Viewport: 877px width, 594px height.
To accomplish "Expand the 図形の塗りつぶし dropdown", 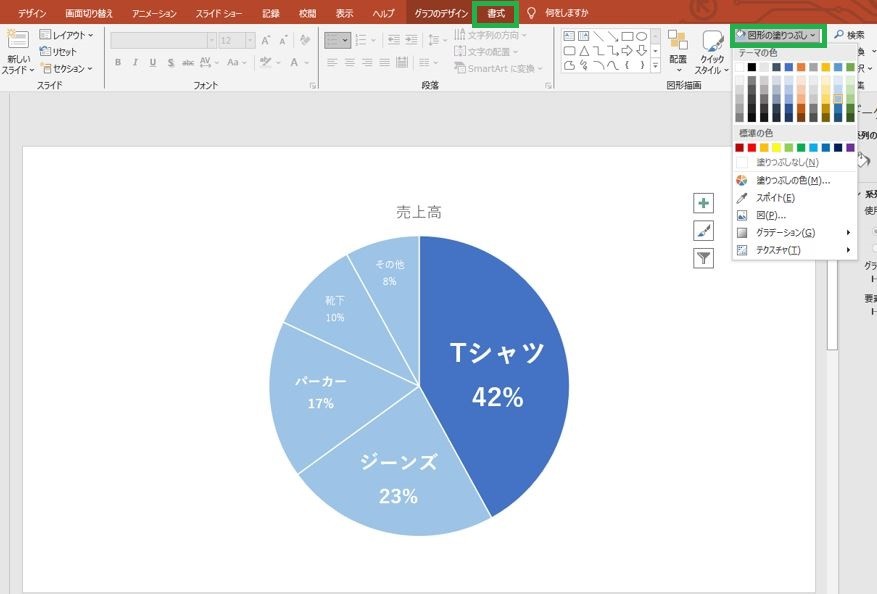I will 778,35.
